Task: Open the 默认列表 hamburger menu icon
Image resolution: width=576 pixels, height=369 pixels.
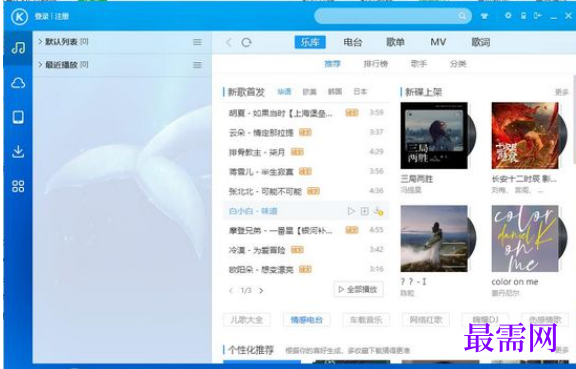Action: [197, 42]
